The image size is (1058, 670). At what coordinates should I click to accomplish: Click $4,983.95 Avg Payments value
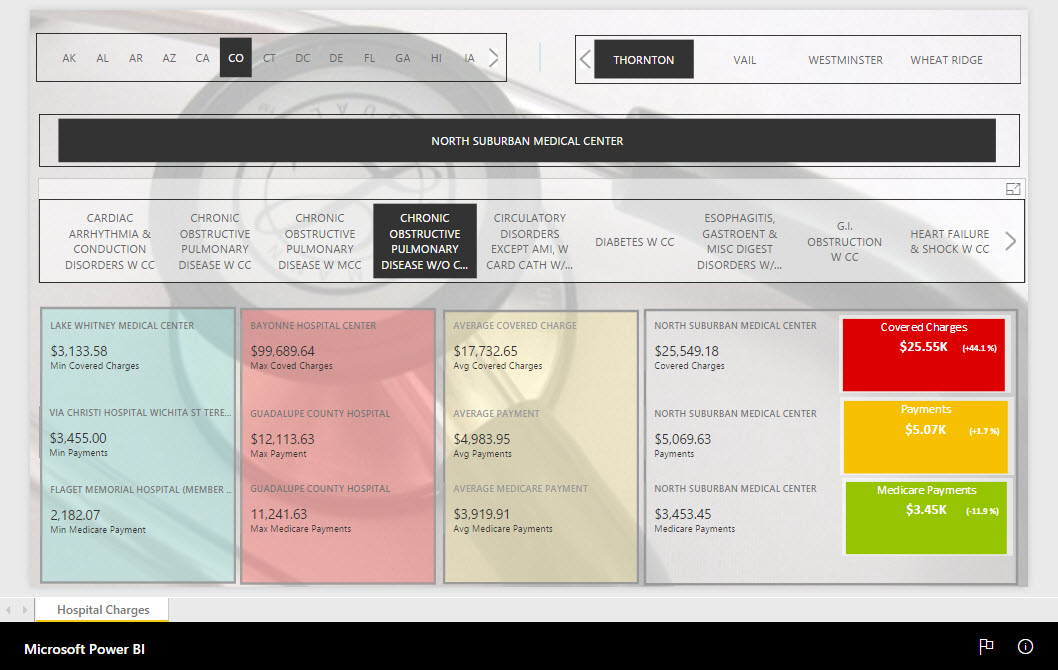point(482,439)
